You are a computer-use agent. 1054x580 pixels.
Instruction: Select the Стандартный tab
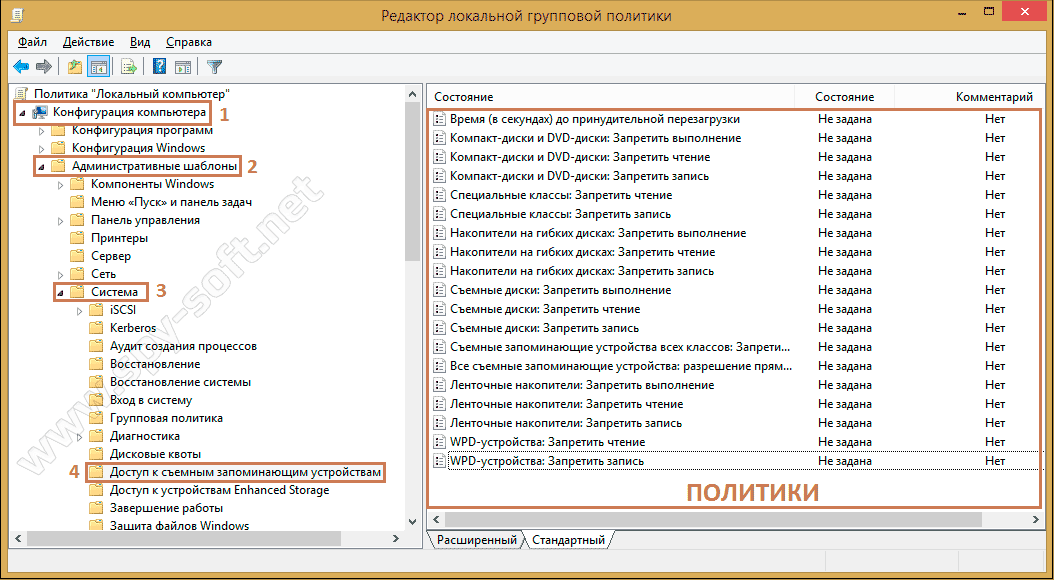(x=568, y=540)
